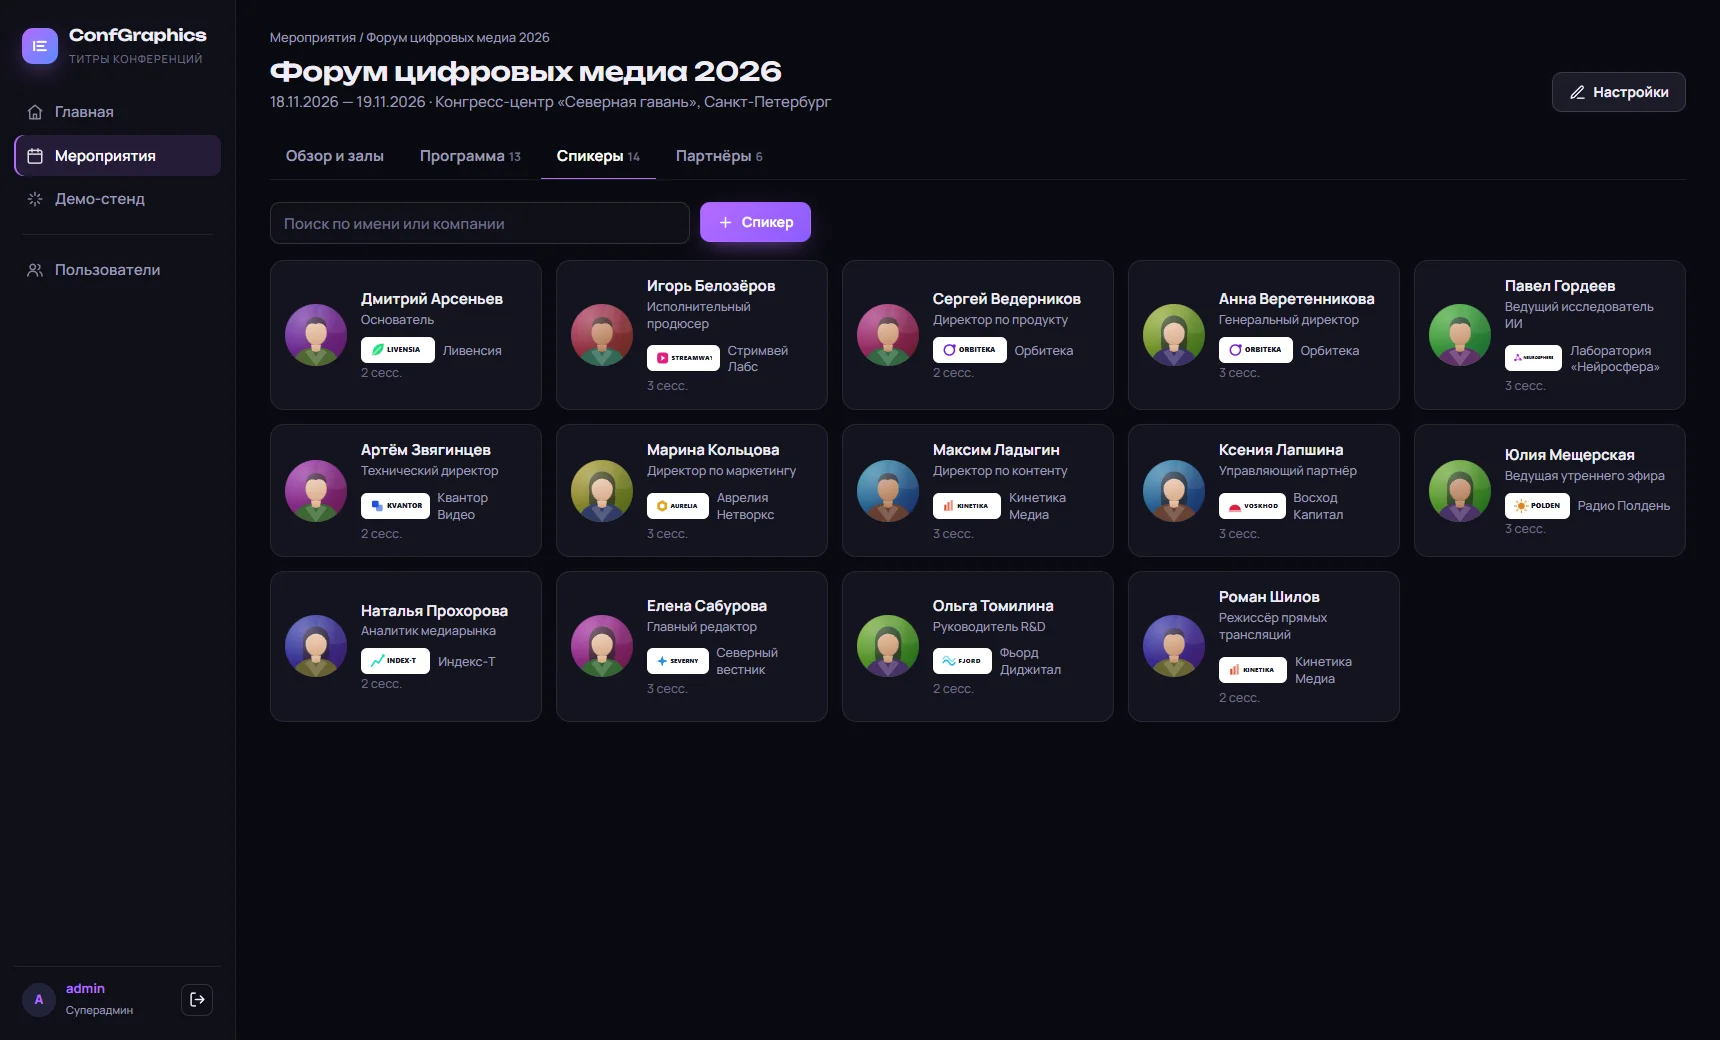The height and width of the screenshot is (1040, 1720).
Task: Select the name Елена Сабурова
Action: point(707,606)
